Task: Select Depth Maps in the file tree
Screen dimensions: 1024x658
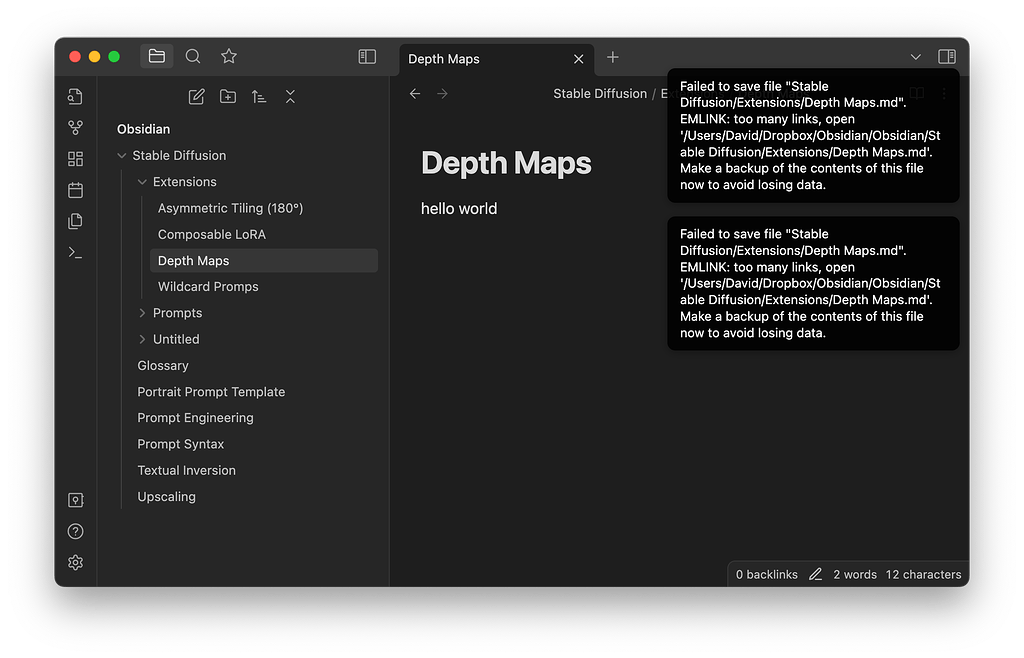Action: (x=264, y=260)
